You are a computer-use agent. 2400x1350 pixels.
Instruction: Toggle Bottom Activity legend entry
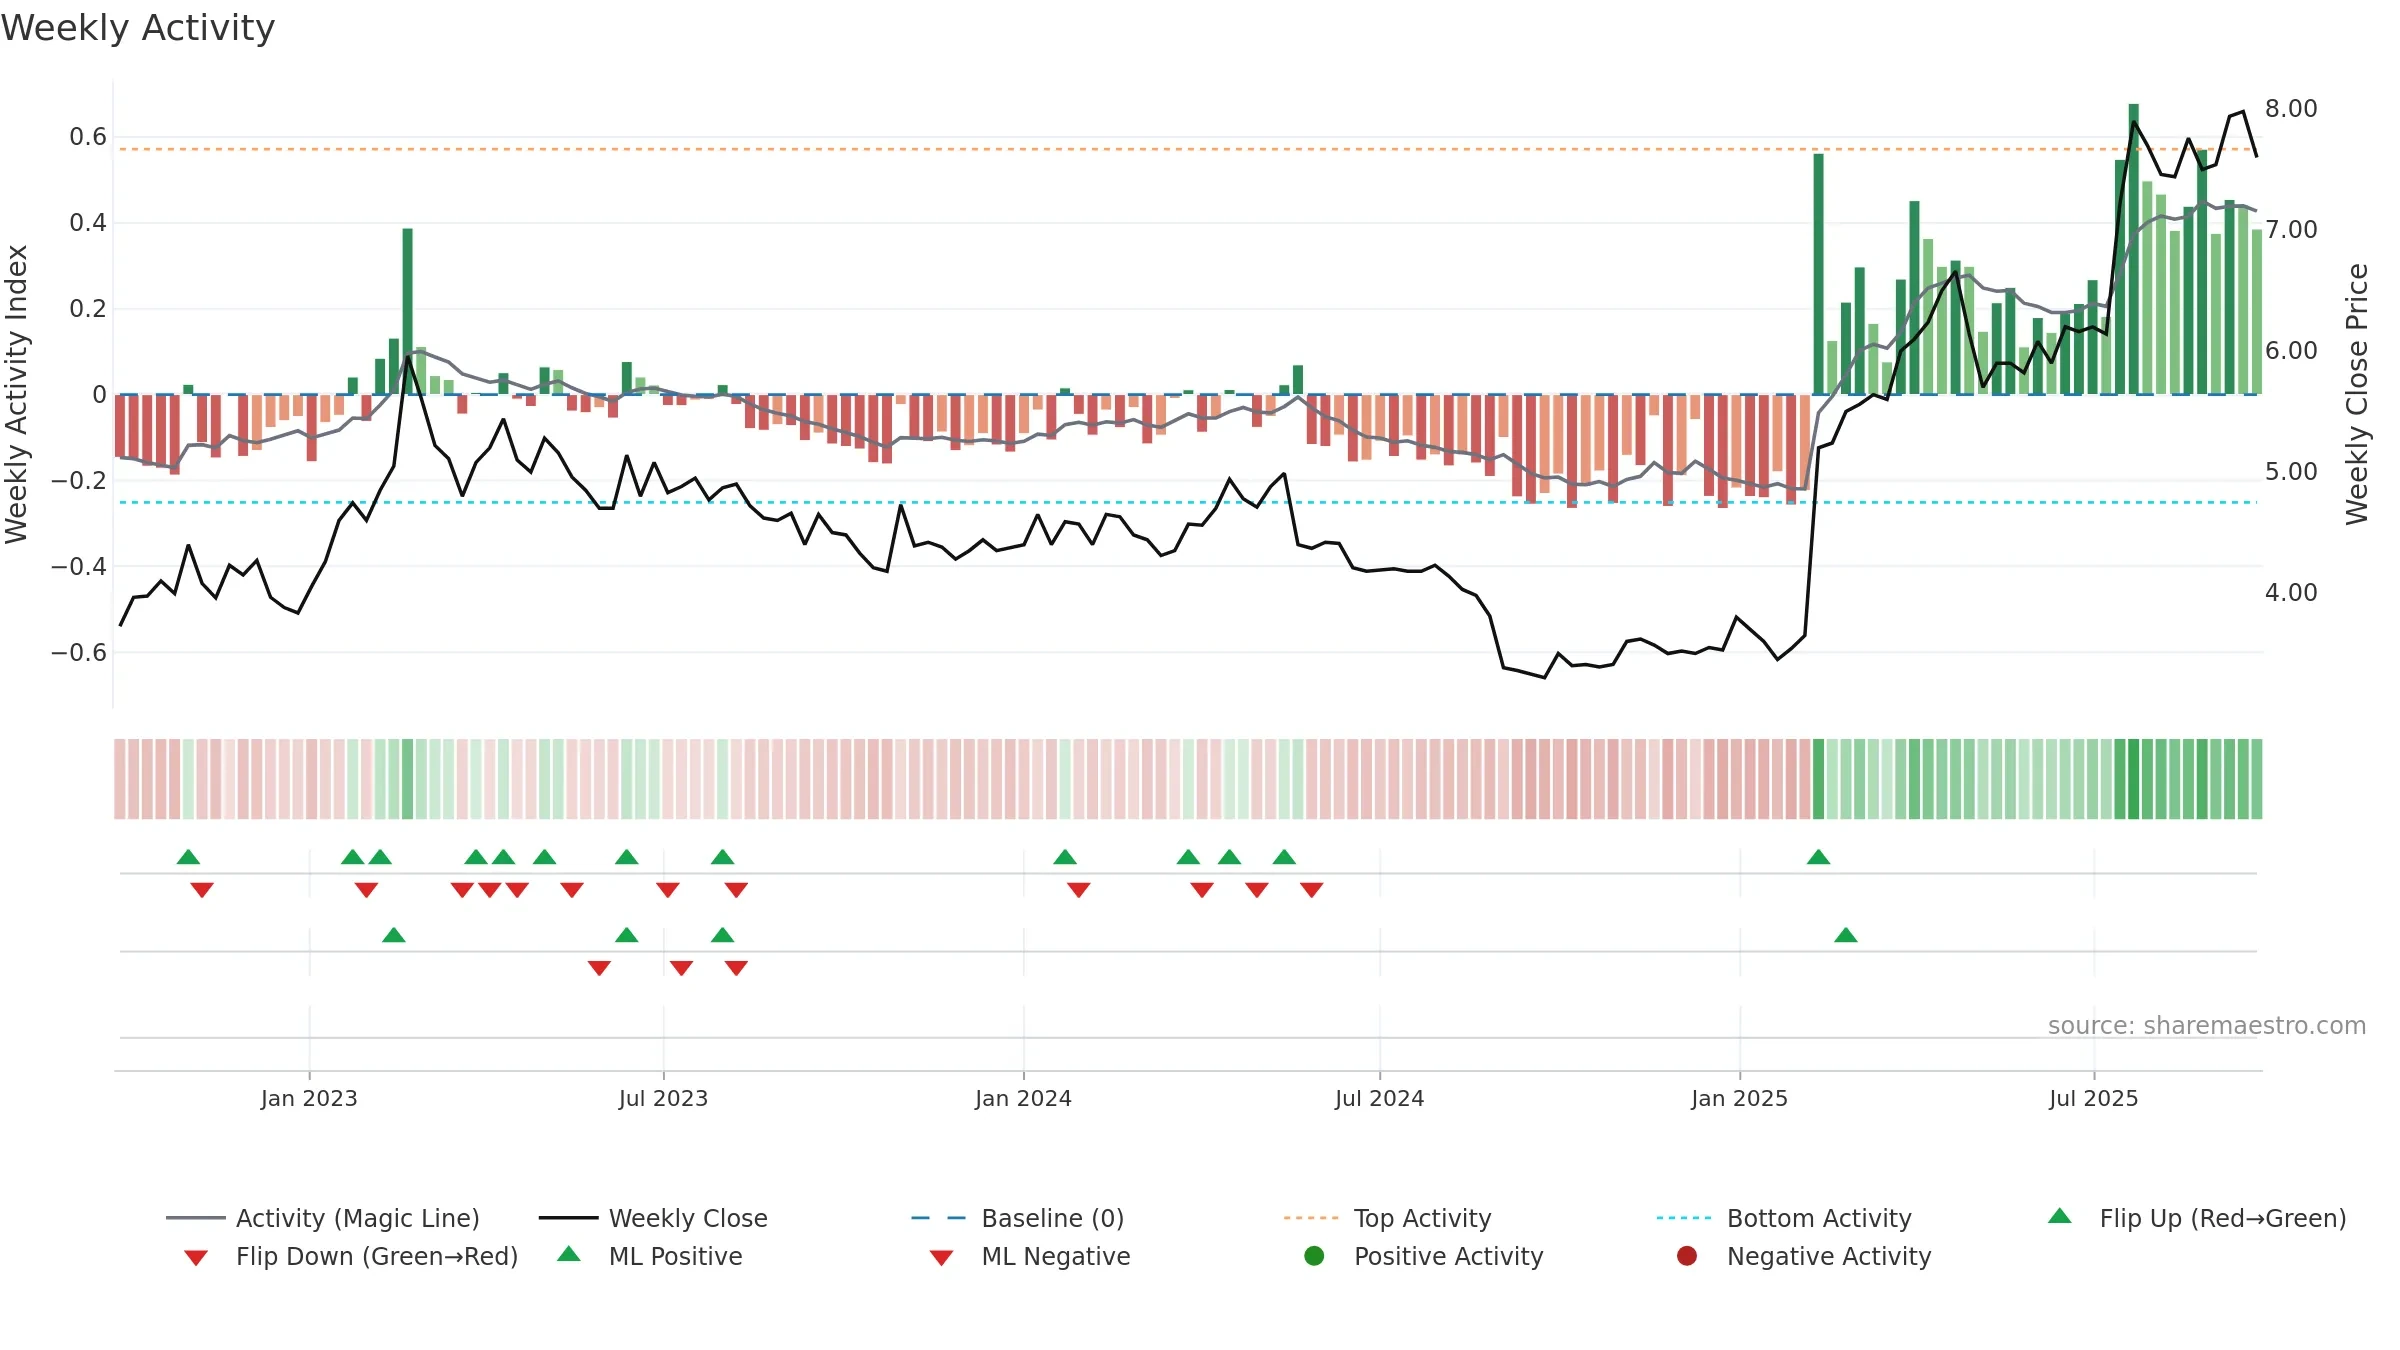click(1784, 1218)
